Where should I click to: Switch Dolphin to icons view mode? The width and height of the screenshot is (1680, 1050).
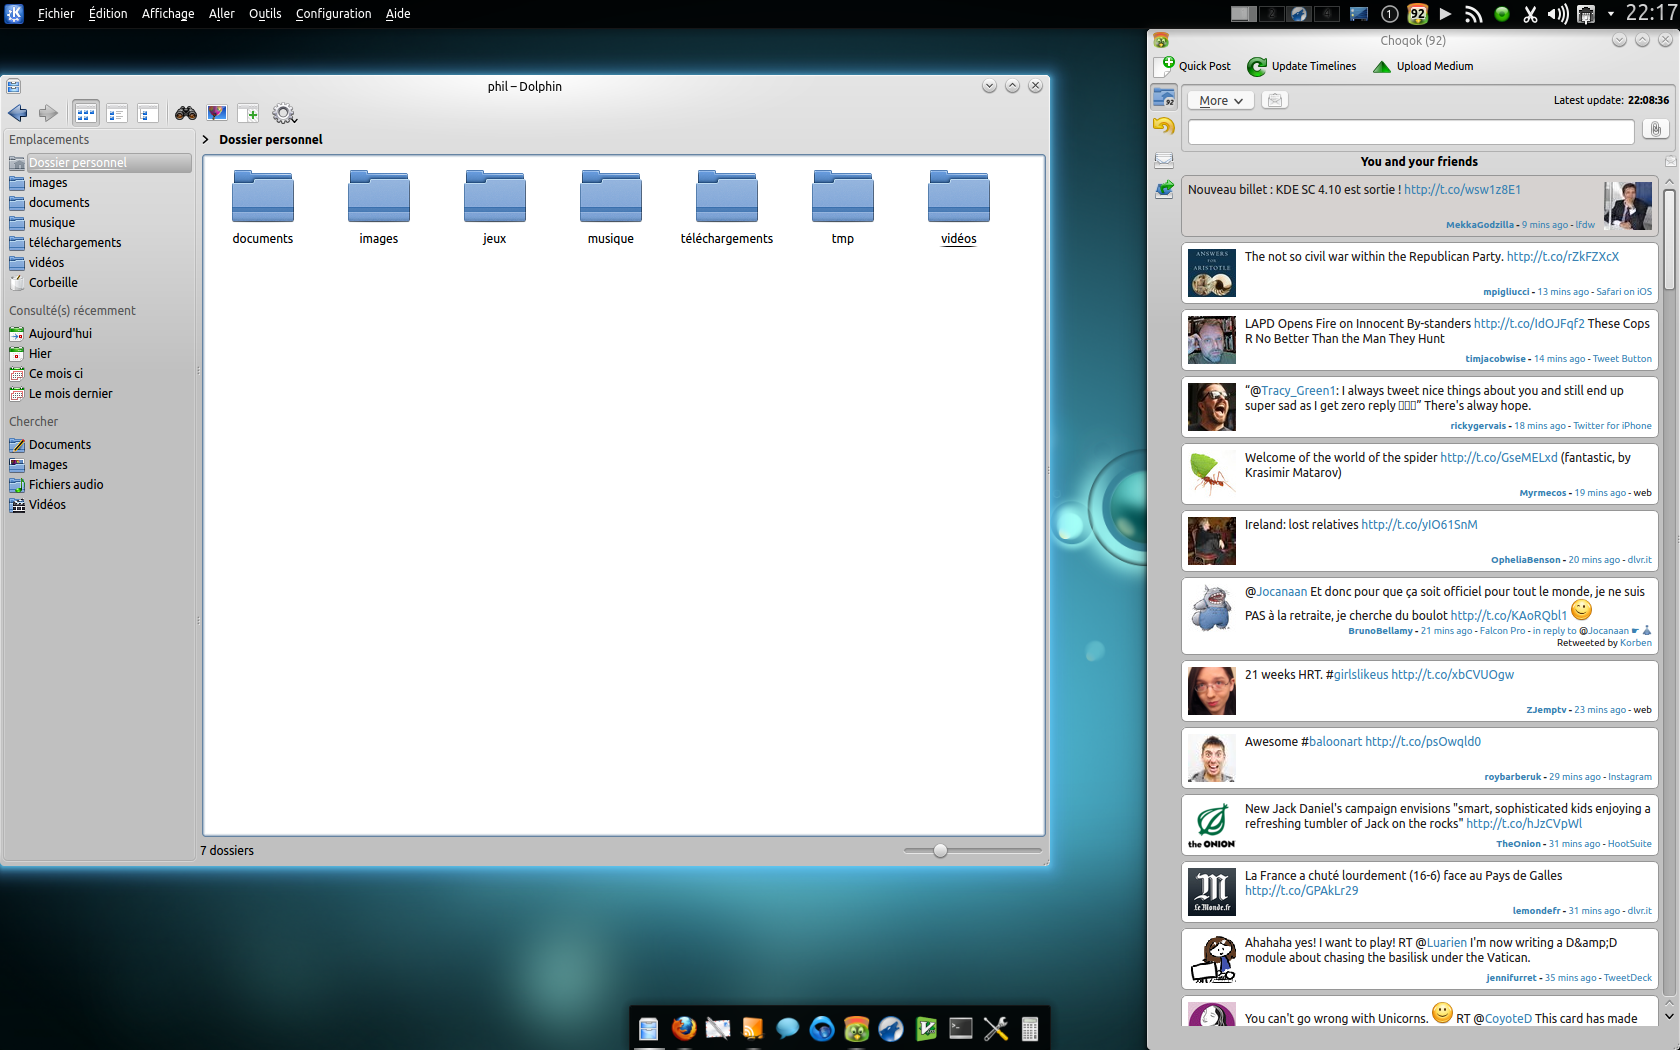(x=86, y=113)
